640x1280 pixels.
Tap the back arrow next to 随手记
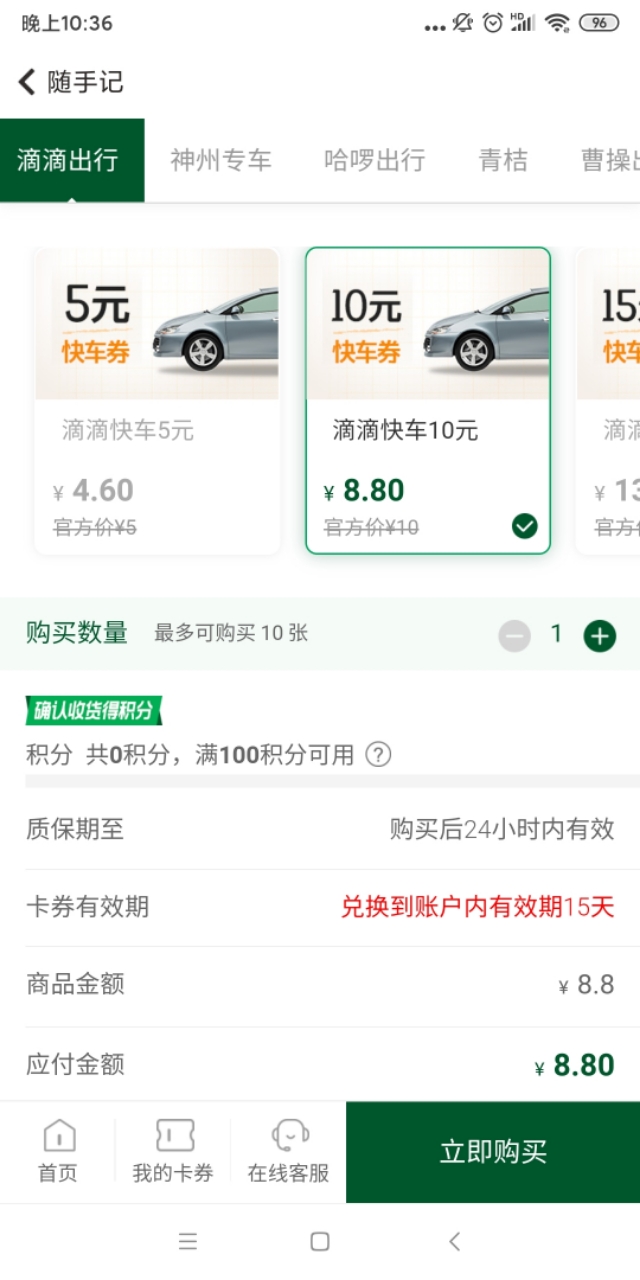pyautogui.click(x=25, y=82)
